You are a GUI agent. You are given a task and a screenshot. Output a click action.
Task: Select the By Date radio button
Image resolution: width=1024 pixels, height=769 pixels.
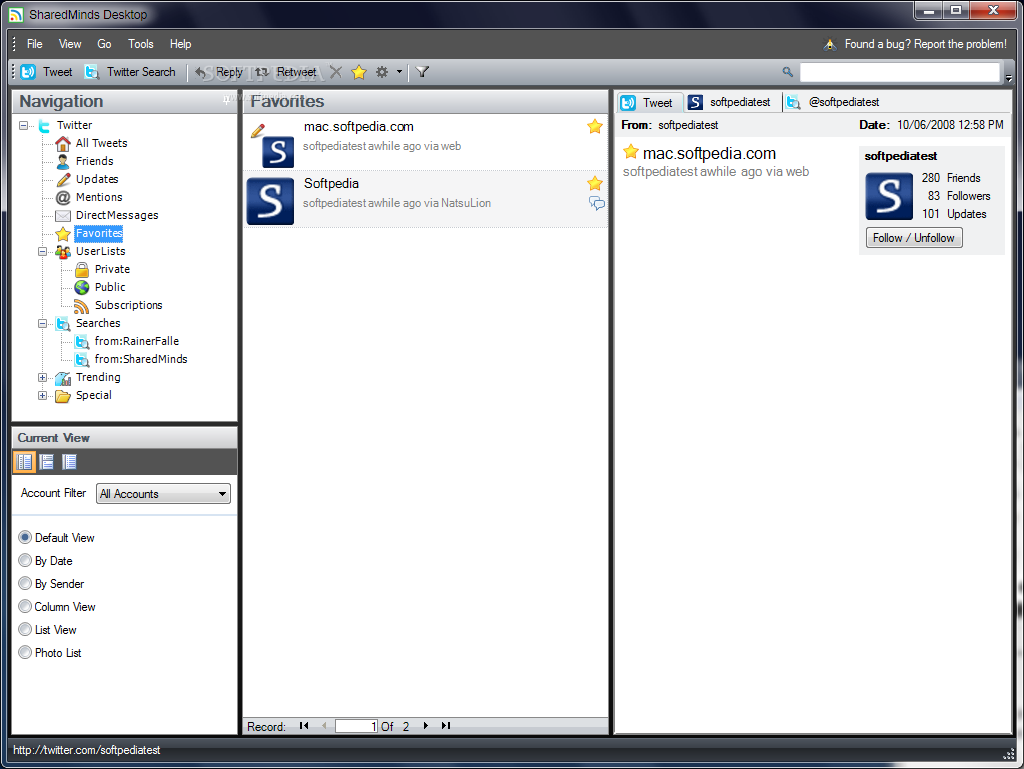[x=25, y=560]
